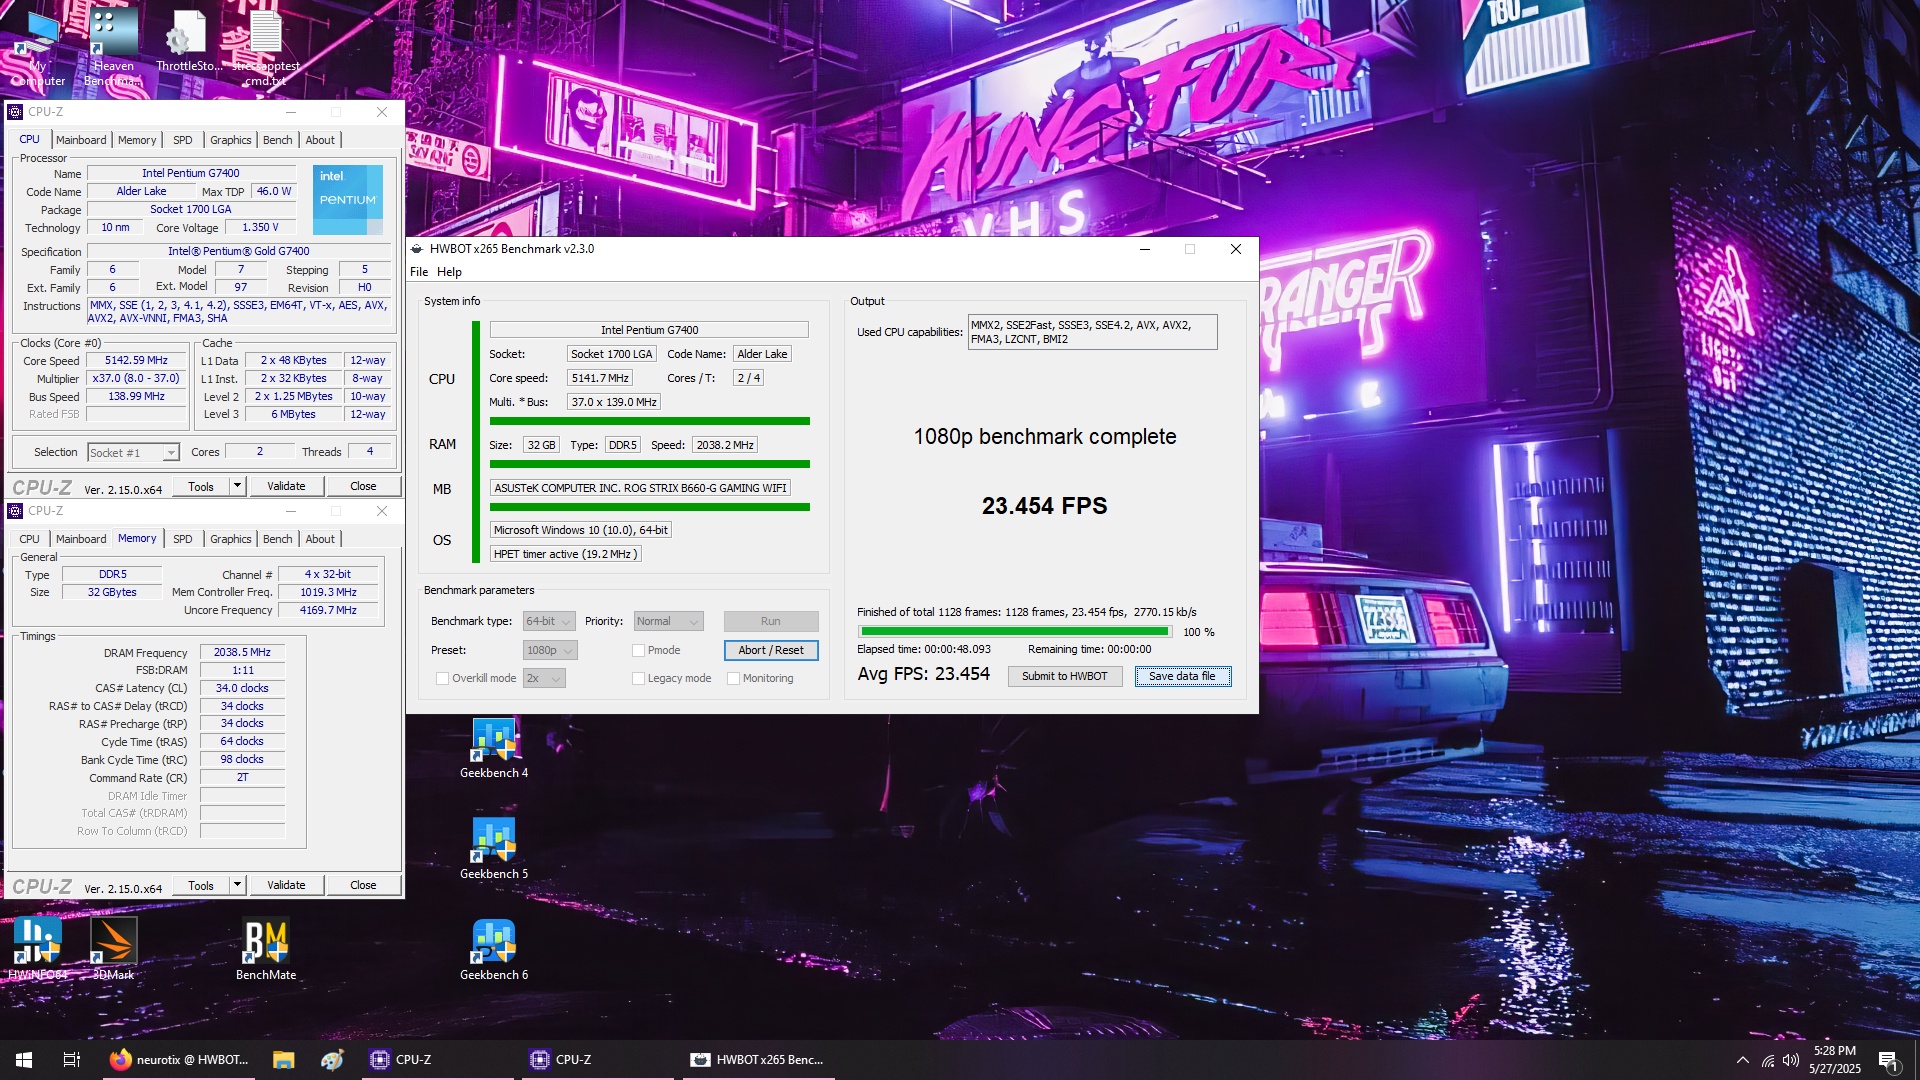Open the File menu in HWBOT x265
The image size is (1920, 1080).
pos(419,272)
